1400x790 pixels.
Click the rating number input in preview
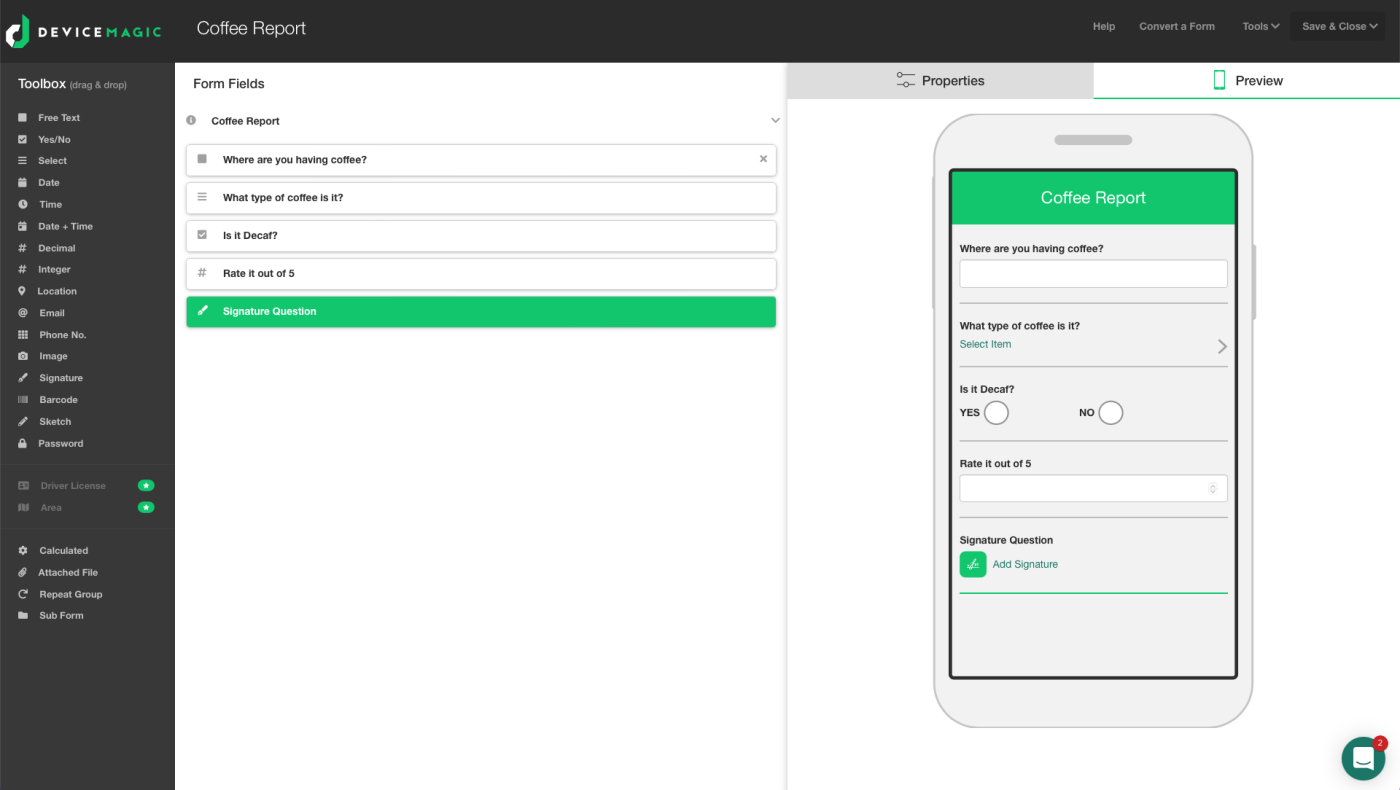(x=1093, y=489)
